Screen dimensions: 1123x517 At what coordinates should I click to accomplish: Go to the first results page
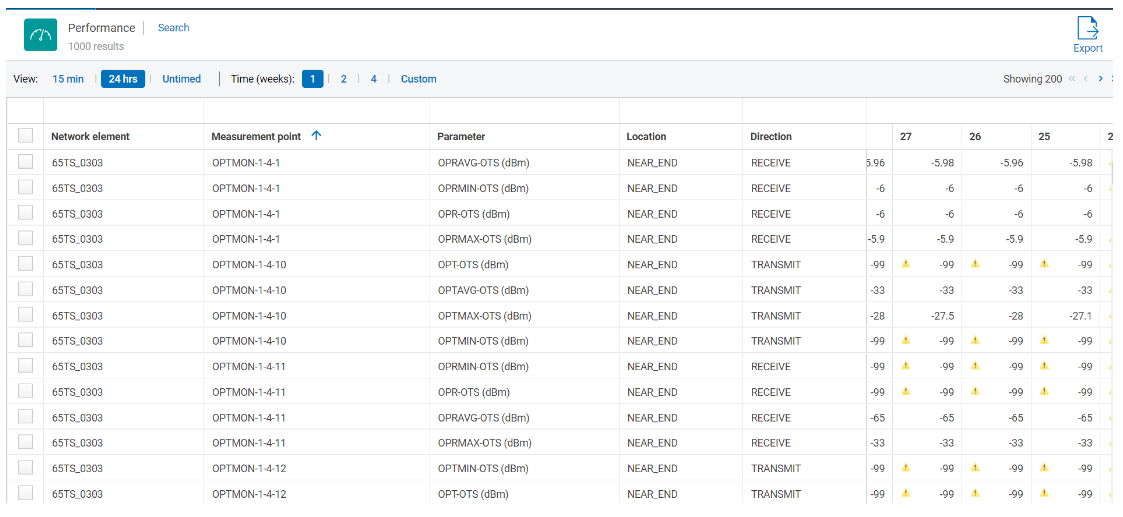pyautogui.click(x=1072, y=79)
